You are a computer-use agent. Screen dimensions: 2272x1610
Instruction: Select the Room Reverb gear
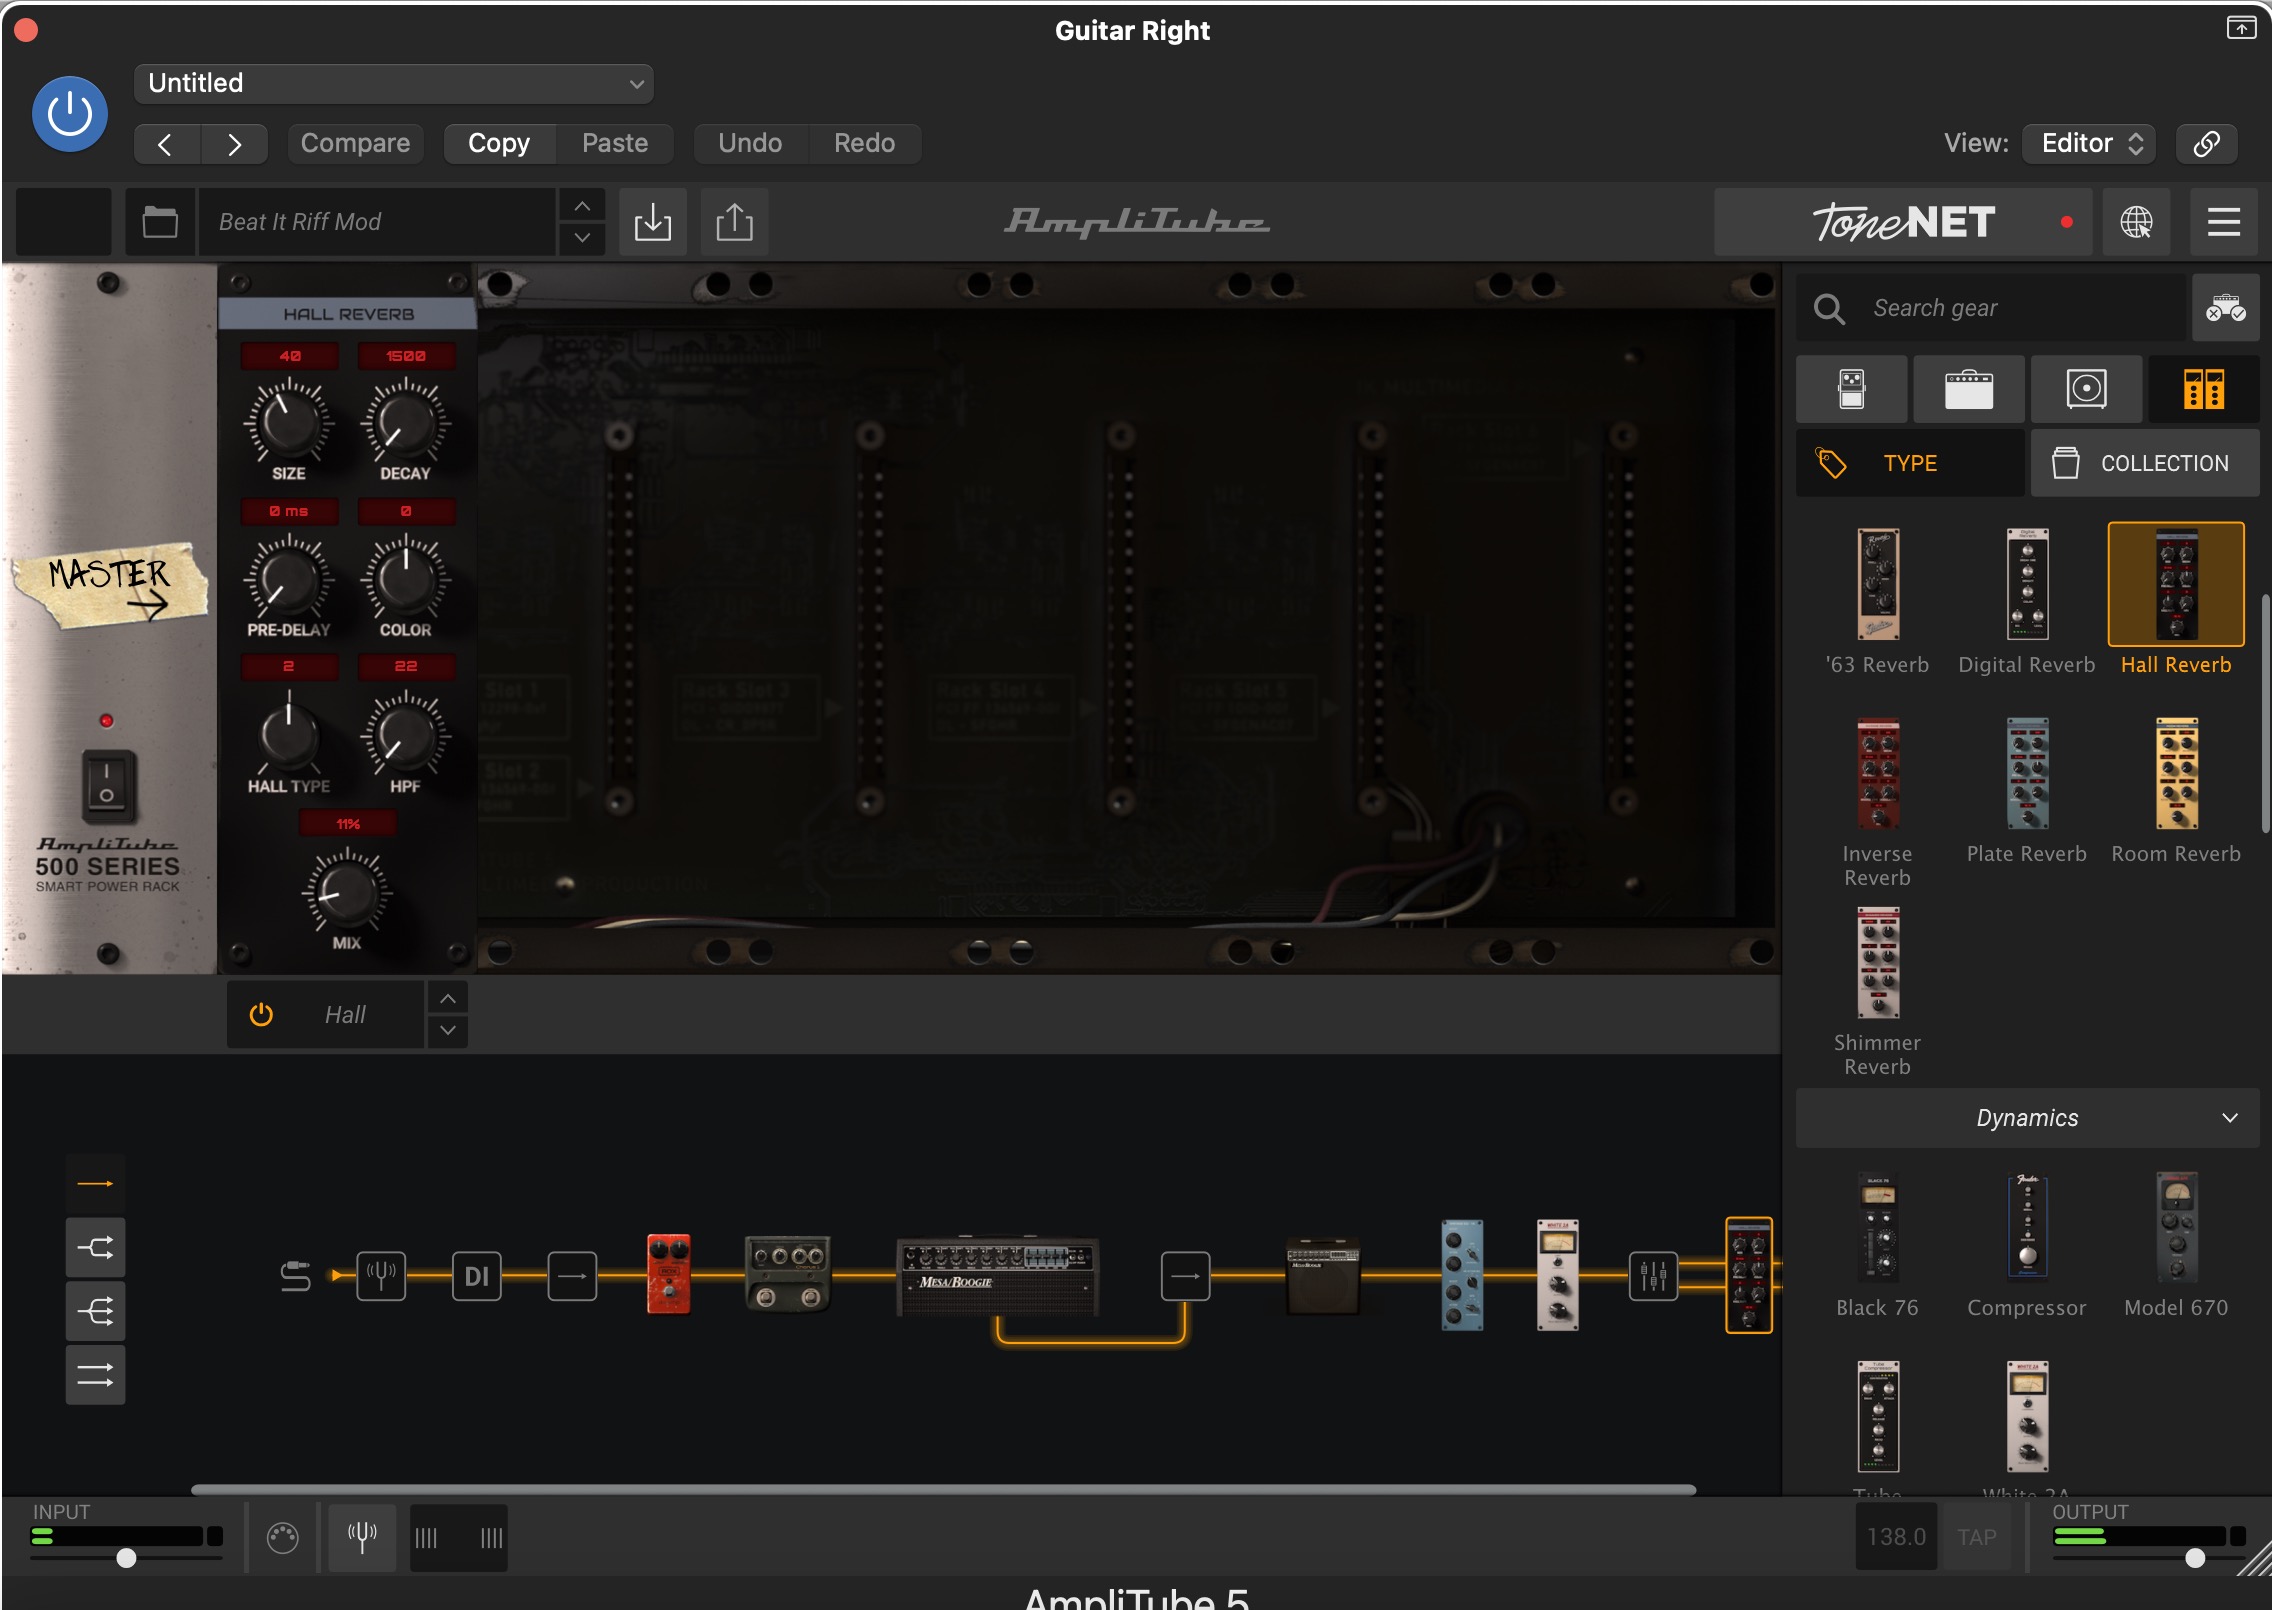[x=2176, y=790]
